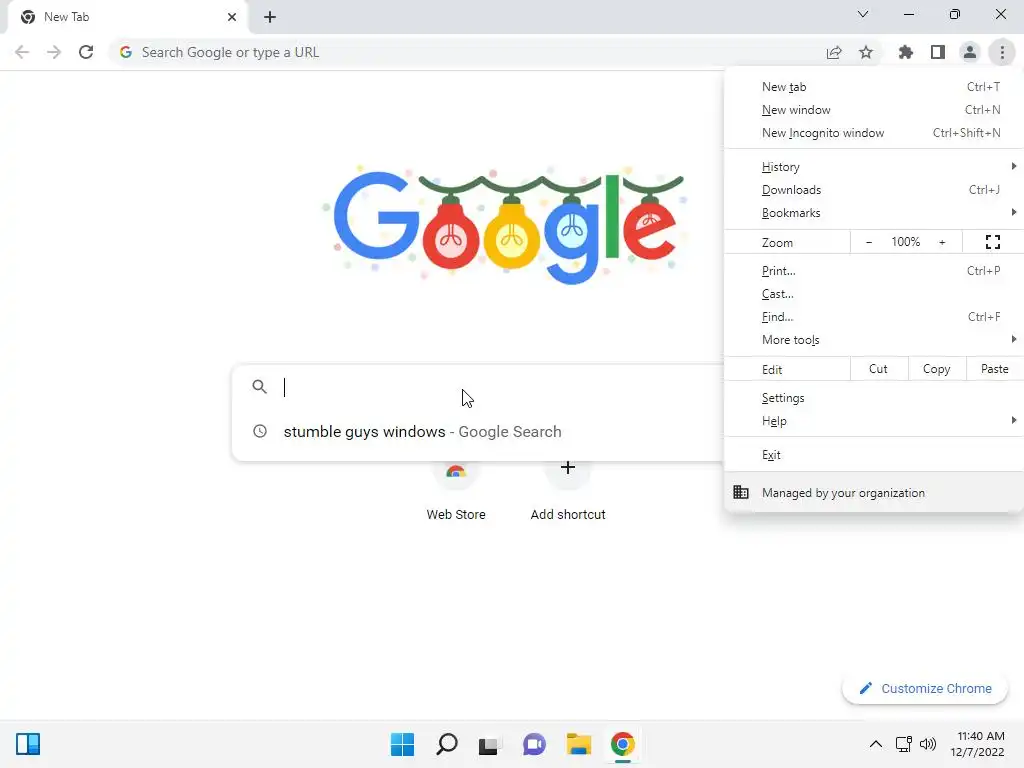Screen dimensions: 1024x768
Task: Reload the page with refresh icon
Action: tap(86, 52)
